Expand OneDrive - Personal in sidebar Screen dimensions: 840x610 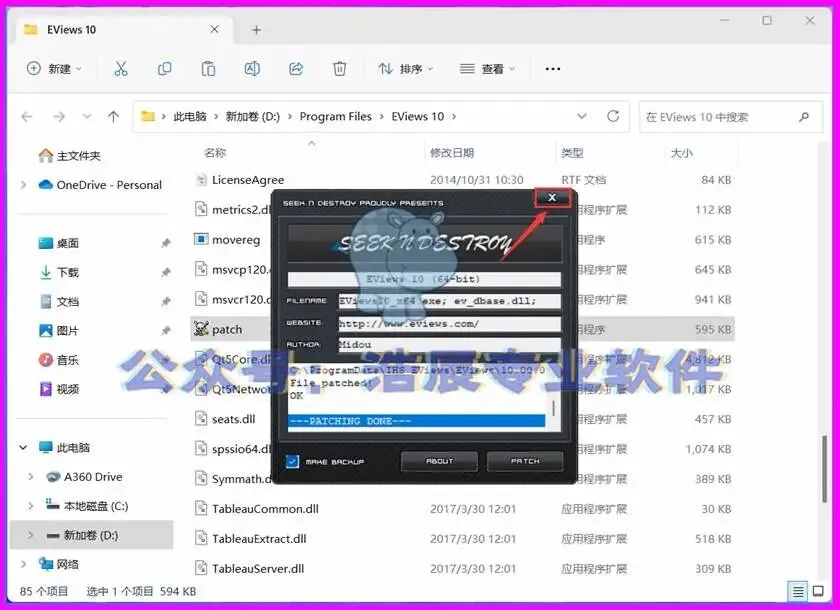[x=23, y=185]
